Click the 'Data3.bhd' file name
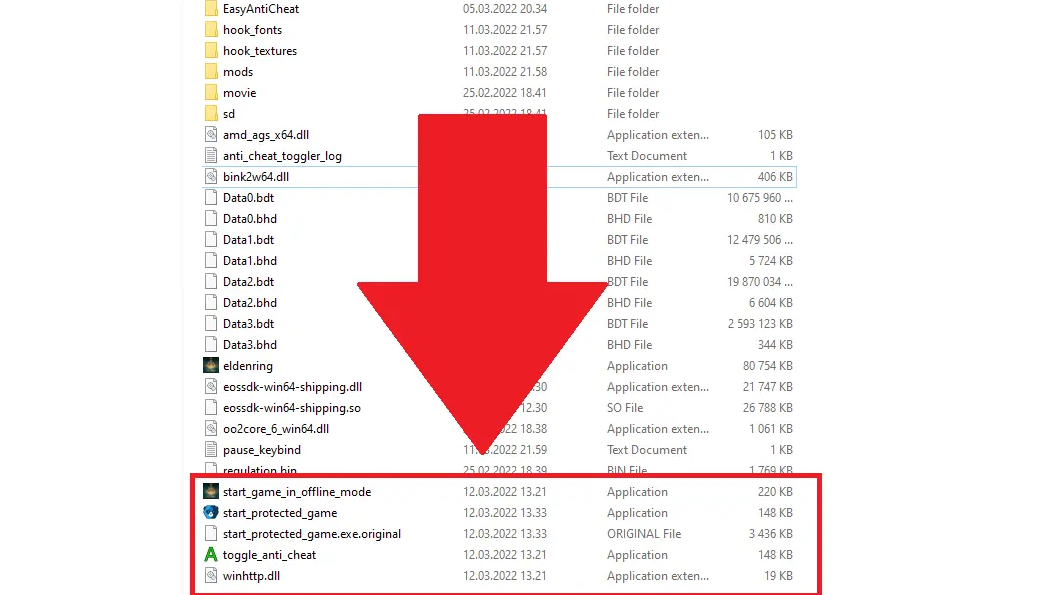The image size is (1058, 595). click(x=250, y=345)
